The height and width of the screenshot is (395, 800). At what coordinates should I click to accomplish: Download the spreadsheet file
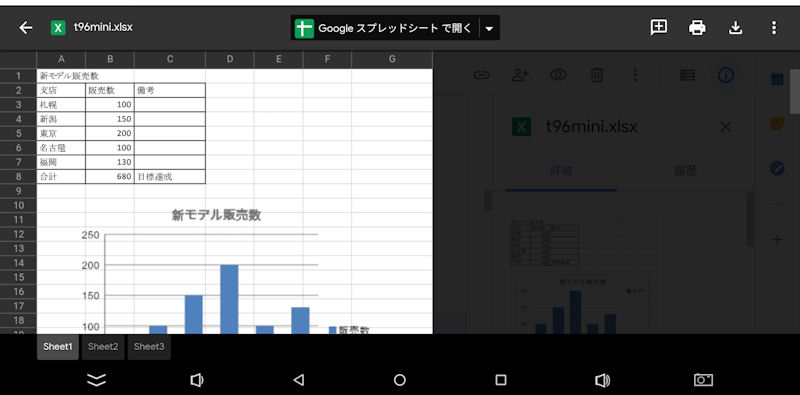point(735,28)
